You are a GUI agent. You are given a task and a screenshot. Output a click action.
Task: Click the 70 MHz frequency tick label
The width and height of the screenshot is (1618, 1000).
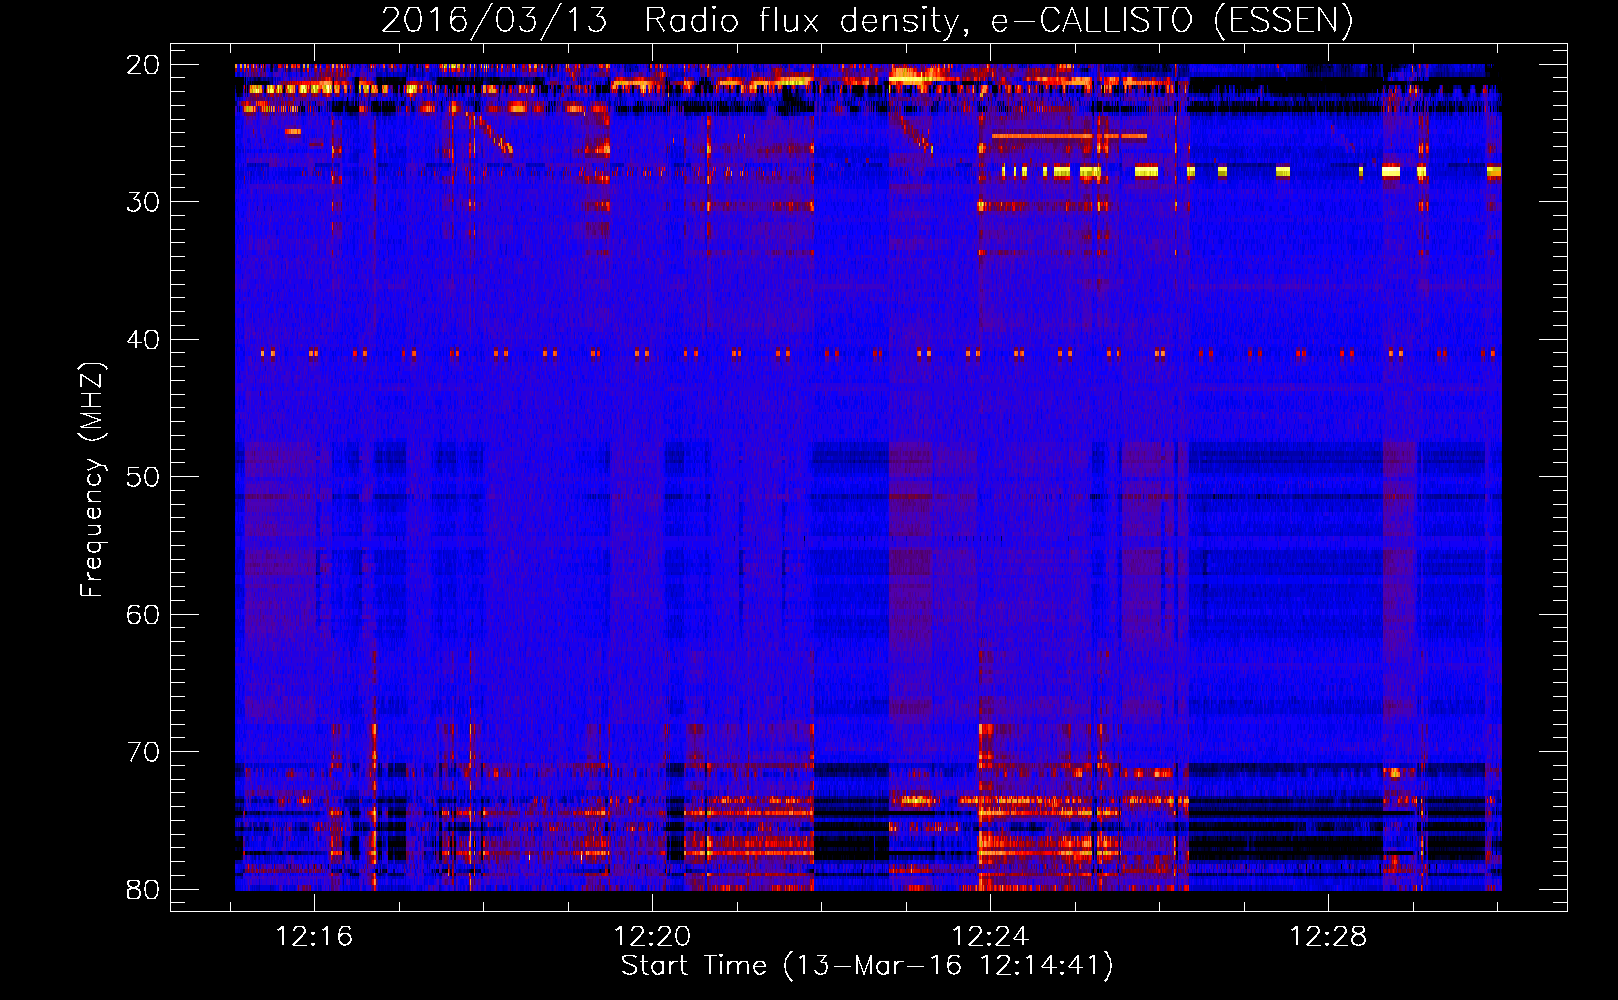[x=142, y=752]
